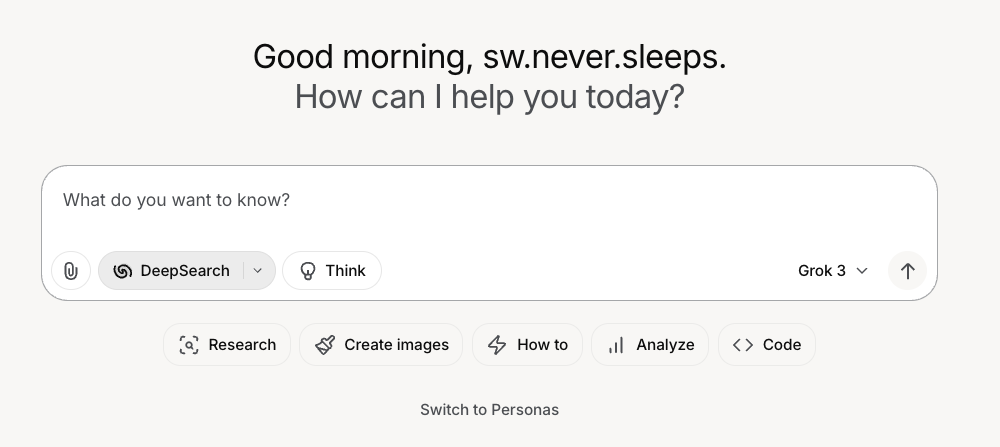Viewport: 1000px width, 447px height.
Task: Click the bar chart Analyze icon
Action: [616, 345]
